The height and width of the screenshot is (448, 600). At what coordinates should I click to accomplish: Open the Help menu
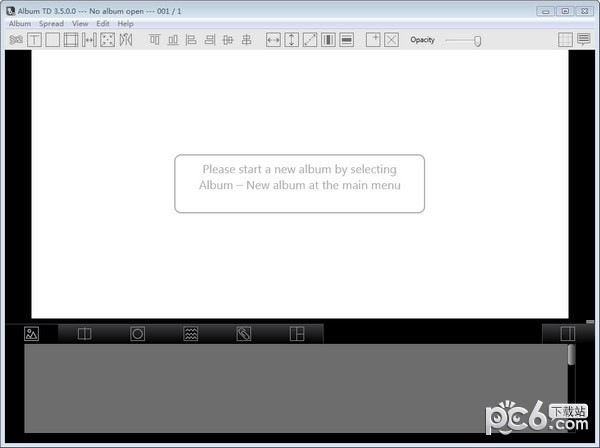point(125,23)
